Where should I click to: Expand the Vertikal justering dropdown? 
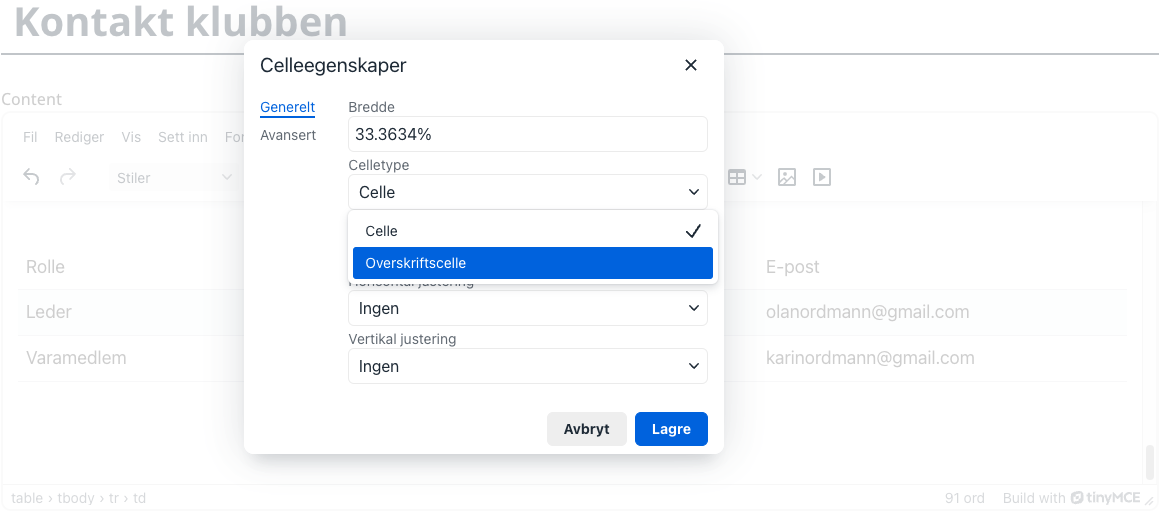point(527,367)
